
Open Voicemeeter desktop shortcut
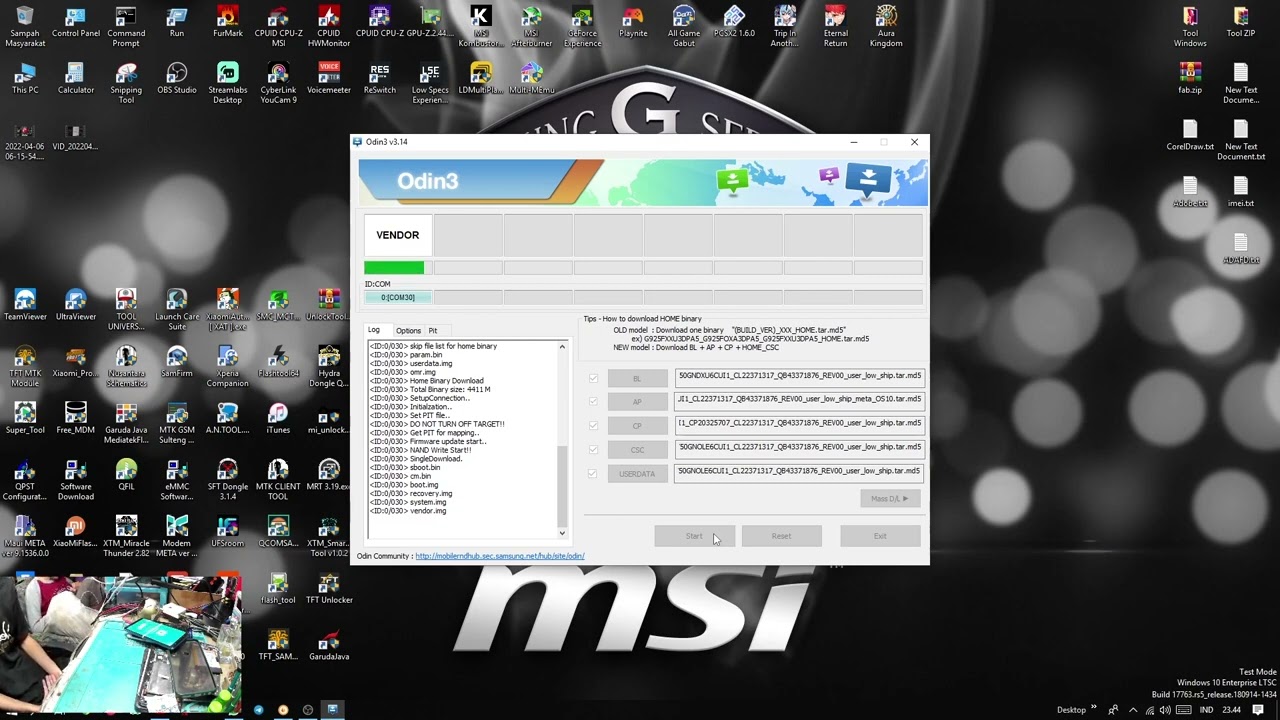click(328, 79)
